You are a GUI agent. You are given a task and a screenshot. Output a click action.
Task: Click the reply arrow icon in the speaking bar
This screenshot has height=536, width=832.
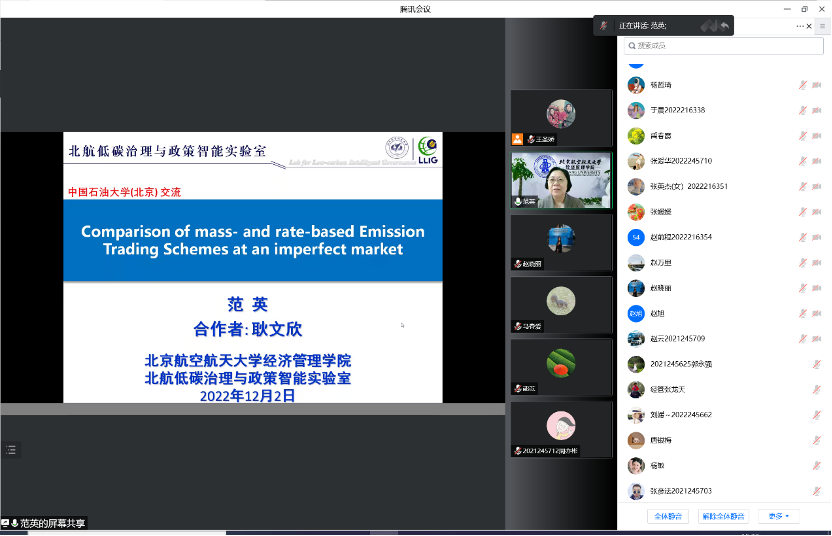724,26
